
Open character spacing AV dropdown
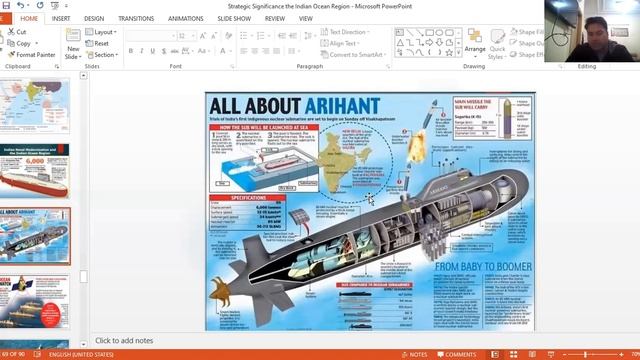187,51
